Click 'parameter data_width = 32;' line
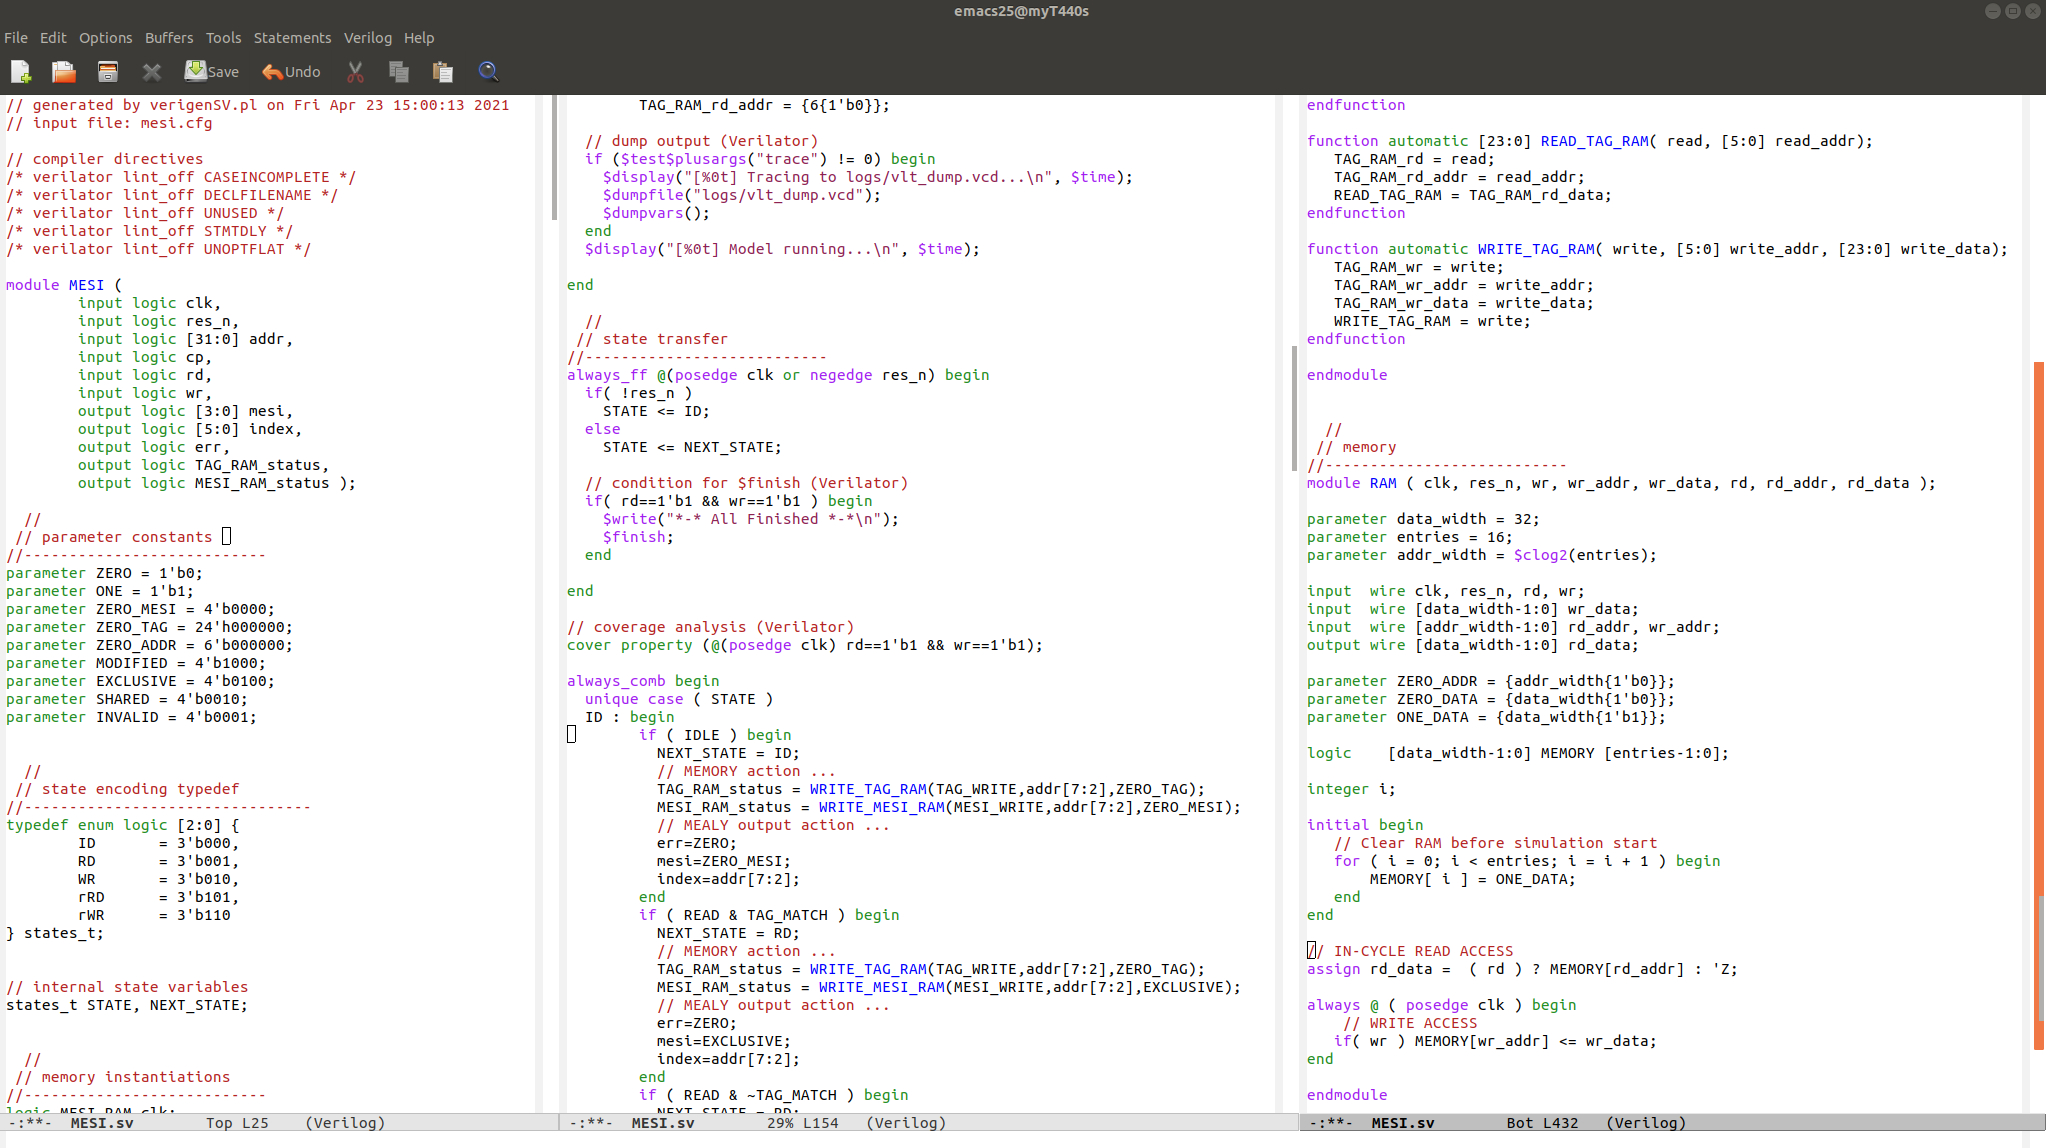 pyautogui.click(x=1423, y=519)
